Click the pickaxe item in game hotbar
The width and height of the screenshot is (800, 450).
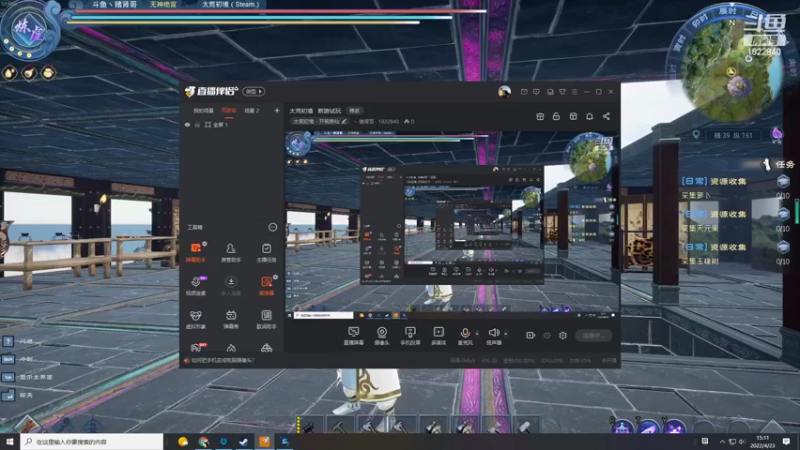tap(339, 426)
